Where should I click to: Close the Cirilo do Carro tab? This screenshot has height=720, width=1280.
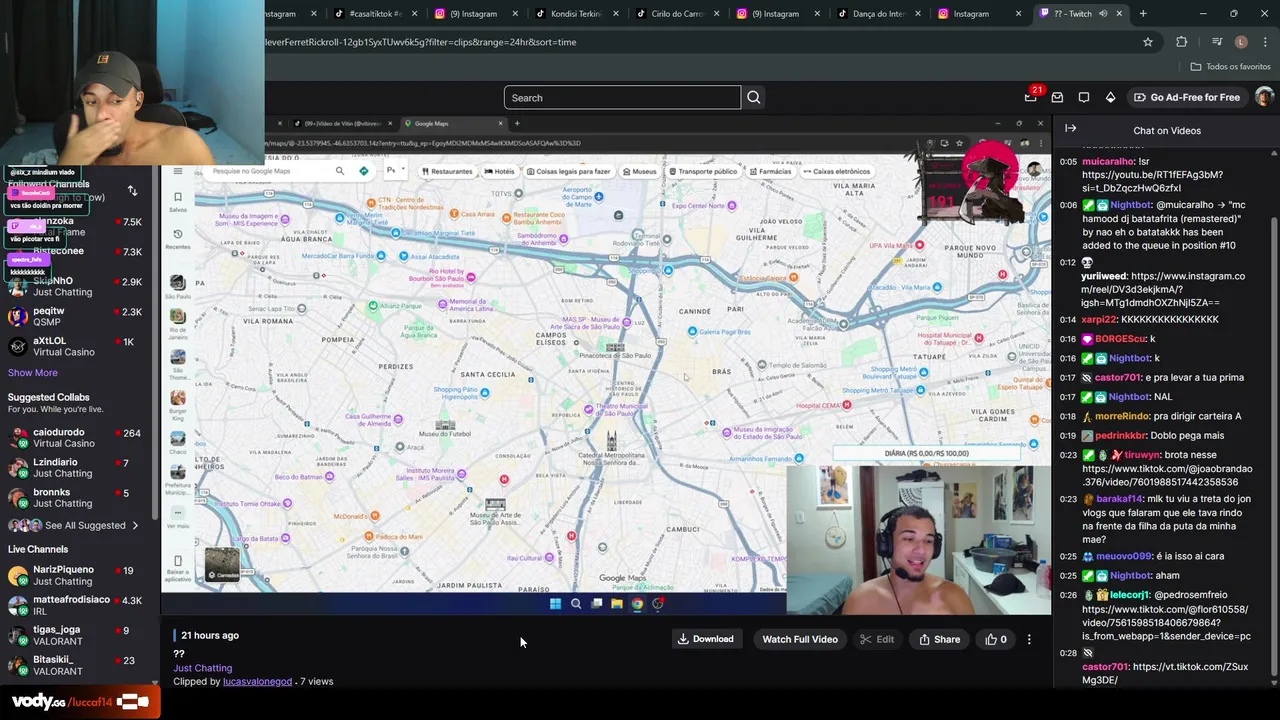click(717, 13)
